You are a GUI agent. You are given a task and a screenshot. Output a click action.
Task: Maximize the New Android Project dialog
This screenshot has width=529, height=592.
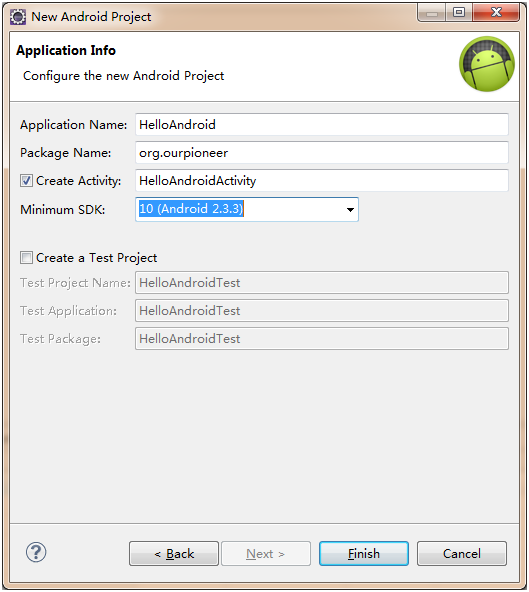459,13
